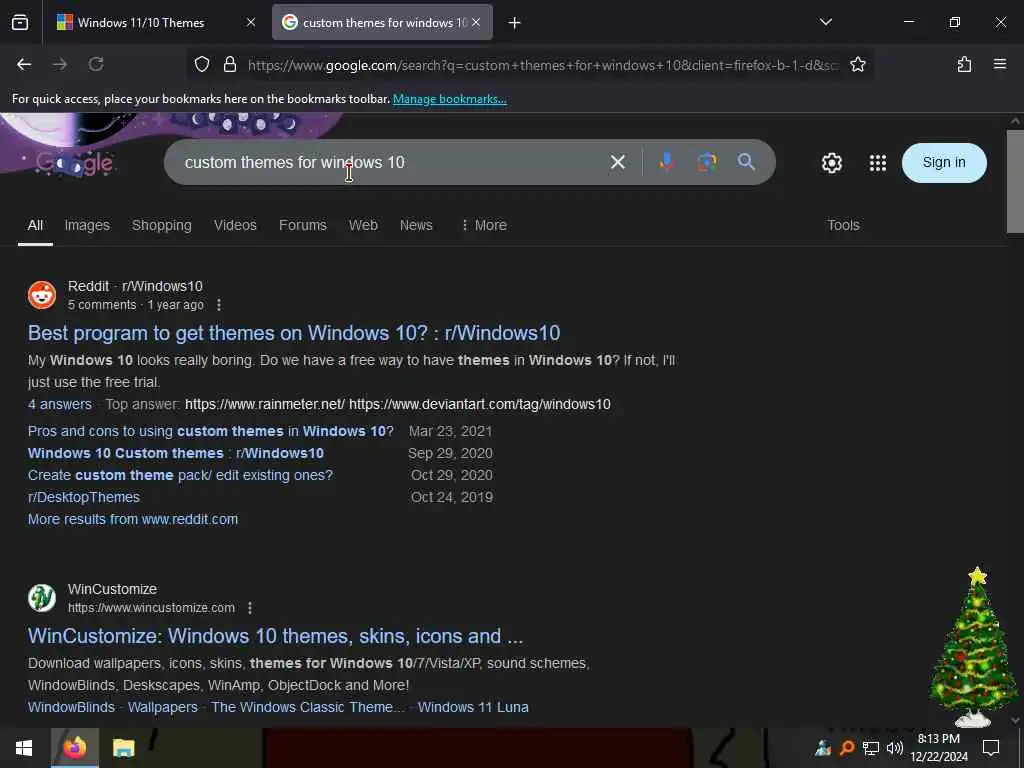
Task: Switch to Windows 11/10 Themes tab
Action: click(x=141, y=23)
